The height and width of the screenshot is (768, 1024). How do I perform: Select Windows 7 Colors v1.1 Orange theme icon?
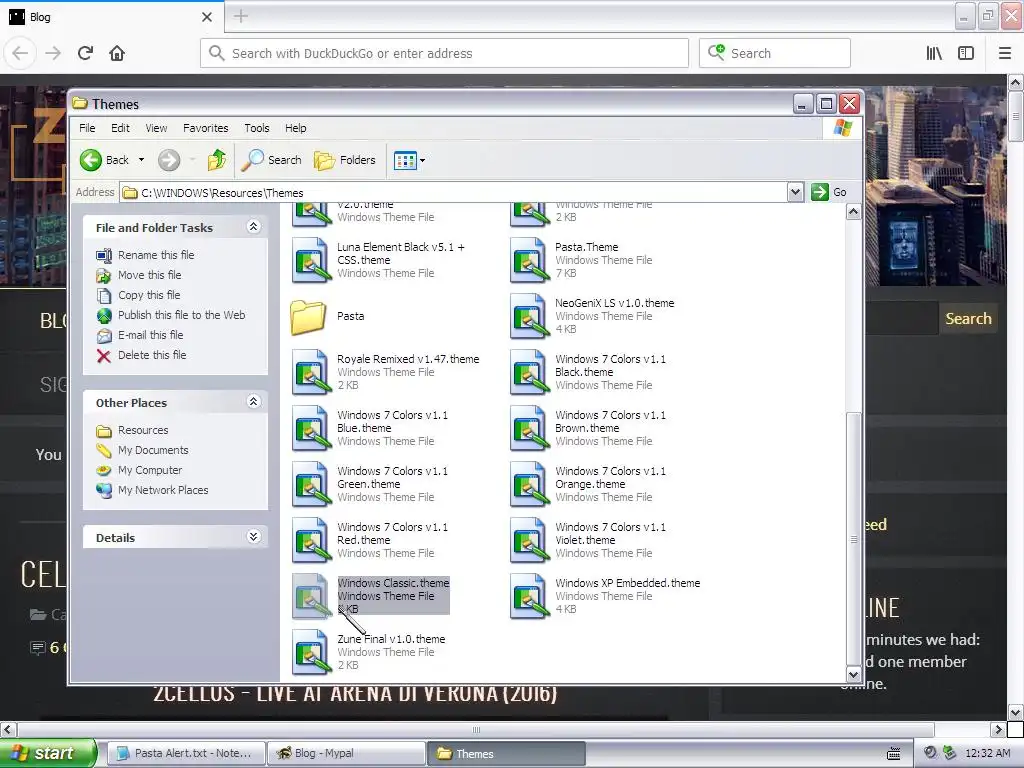click(x=529, y=485)
